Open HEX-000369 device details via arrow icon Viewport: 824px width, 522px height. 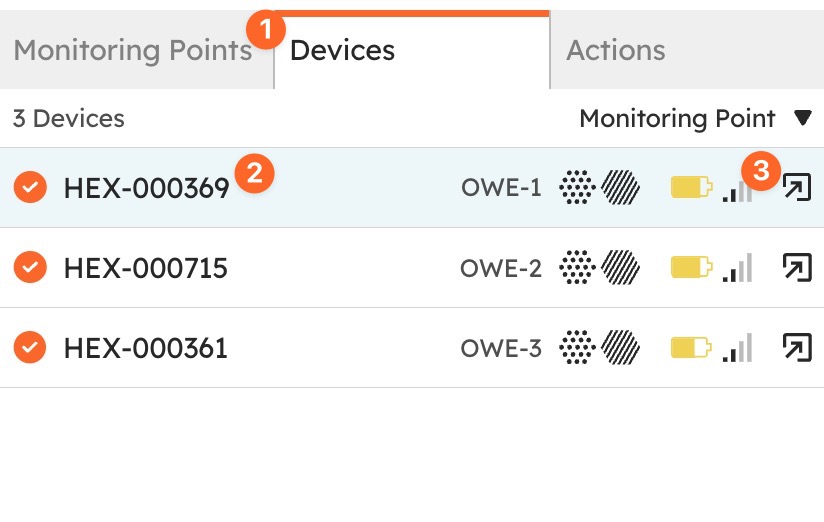pyautogui.click(x=797, y=187)
